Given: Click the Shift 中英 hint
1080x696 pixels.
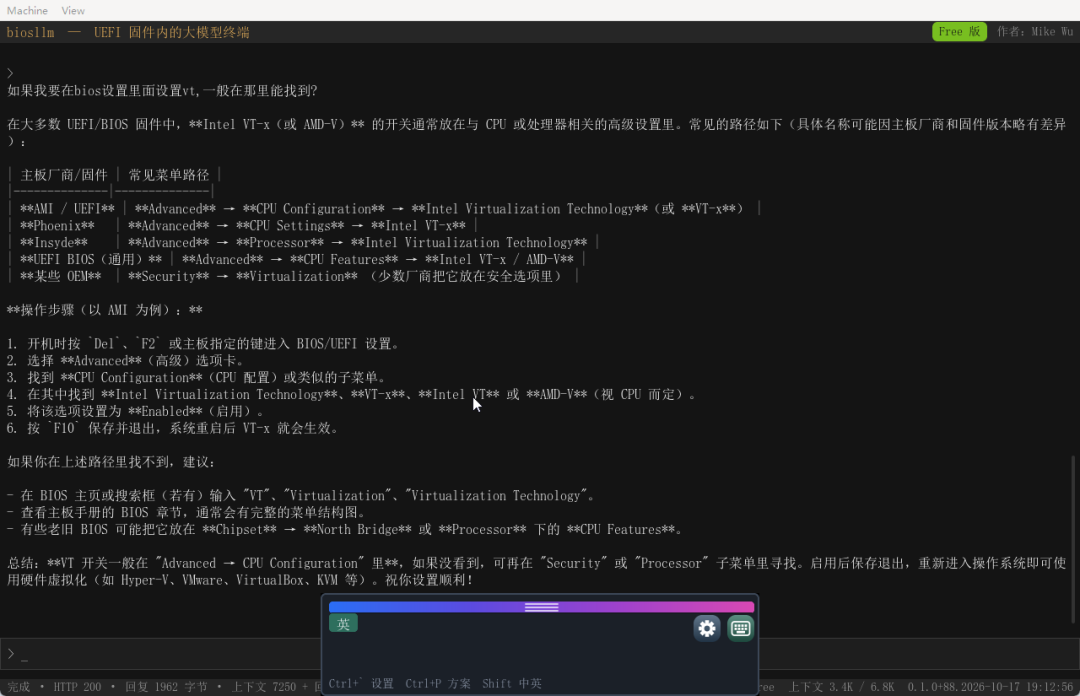Looking at the screenshot, I should click(512, 684).
